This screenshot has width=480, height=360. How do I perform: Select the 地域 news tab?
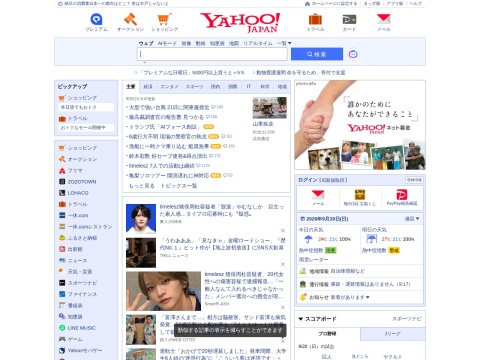(x=282, y=87)
